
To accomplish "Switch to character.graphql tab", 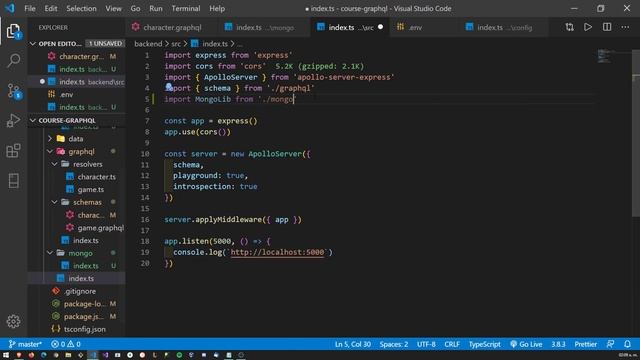I will 171,27.
